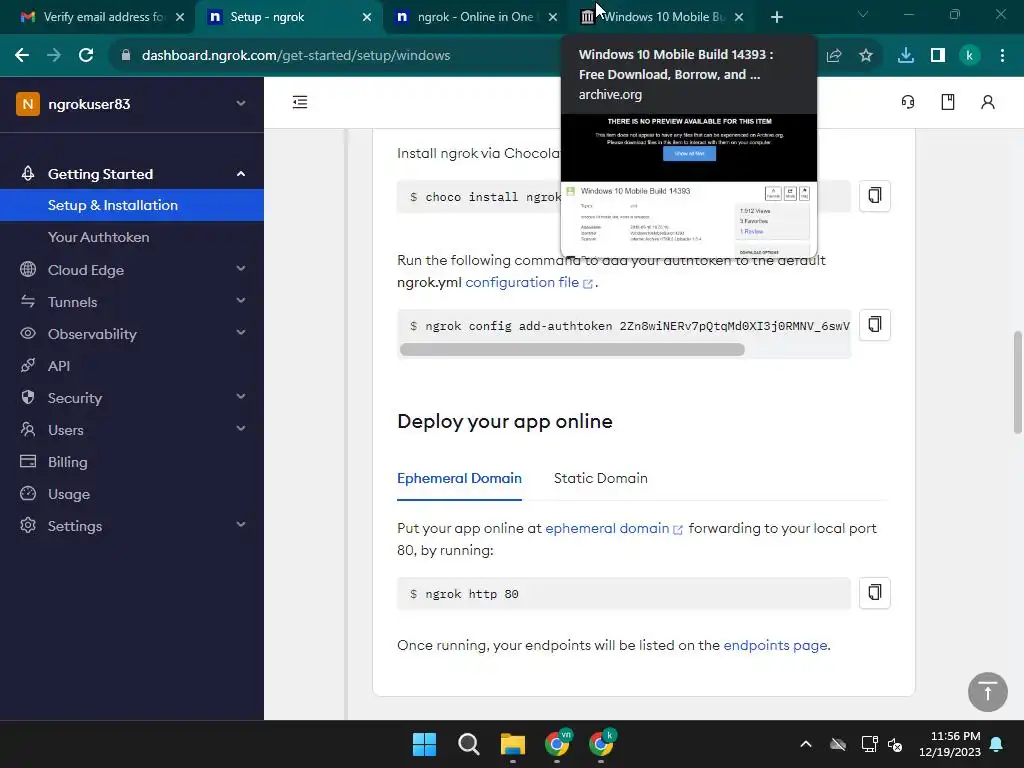Click the Tunnels arrows icon
Image resolution: width=1024 pixels, height=768 pixels.
(x=28, y=301)
